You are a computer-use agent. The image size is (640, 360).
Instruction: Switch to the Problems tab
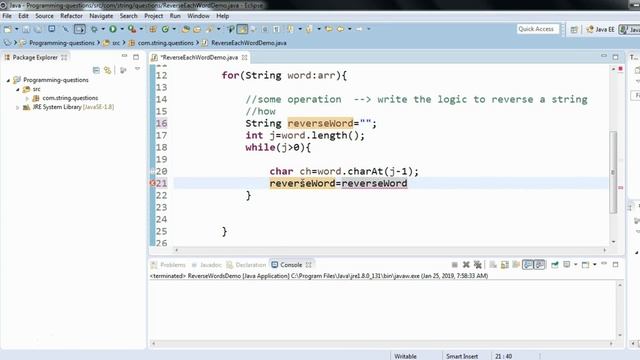point(168,265)
